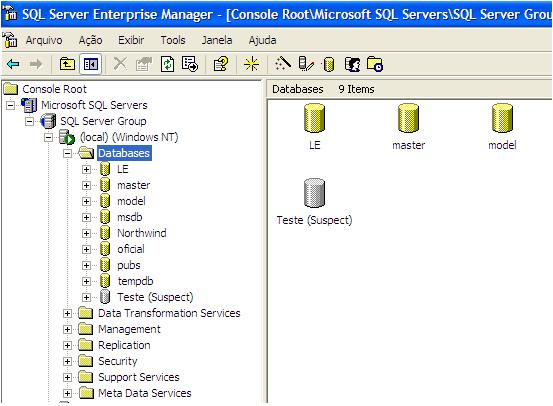This screenshot has width=553, height=406.
Task: Click the New Login toolbar icon
Action: pos(352,65)
